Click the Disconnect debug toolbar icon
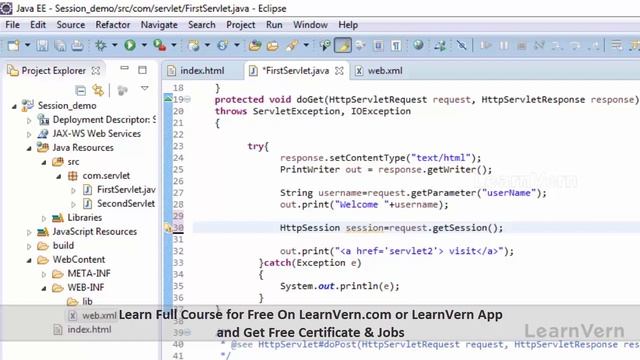This screenshot has height=360, width=640. pyautogui.click(x=539, y=45)
